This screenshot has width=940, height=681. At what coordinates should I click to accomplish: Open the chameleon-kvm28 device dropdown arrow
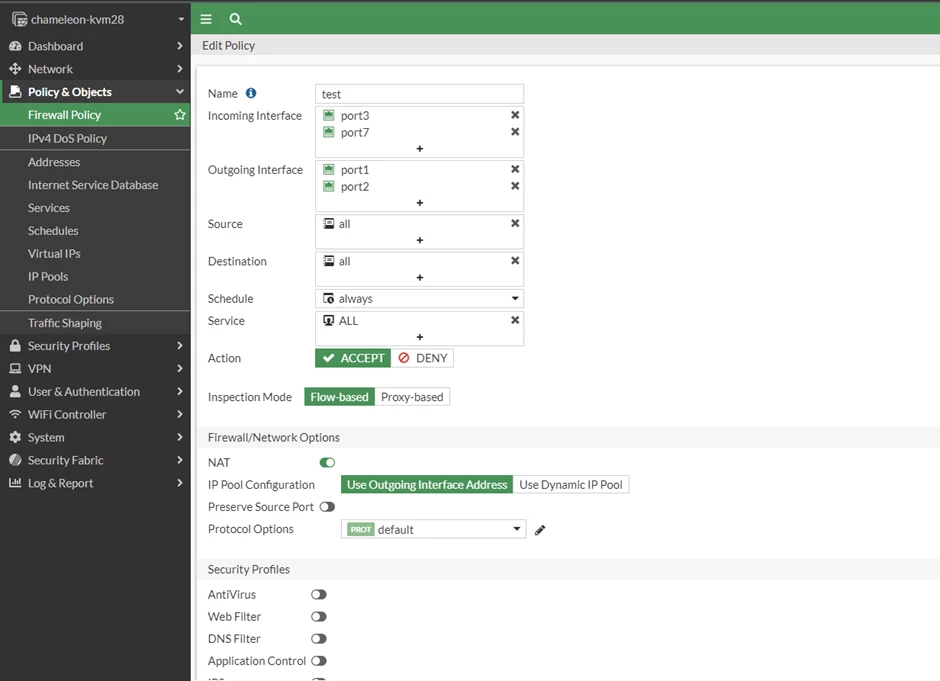tap(180, 19)
